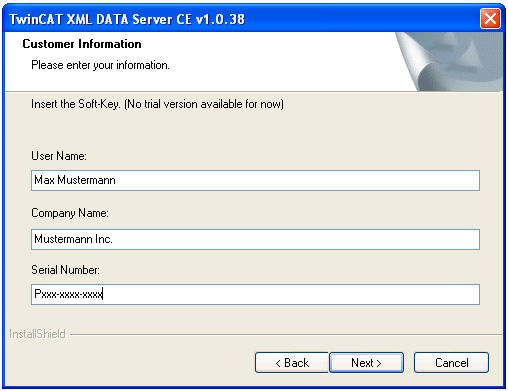Click the 'Serial Number:' label
Screen dimensions: 508x391
(65, 270)
